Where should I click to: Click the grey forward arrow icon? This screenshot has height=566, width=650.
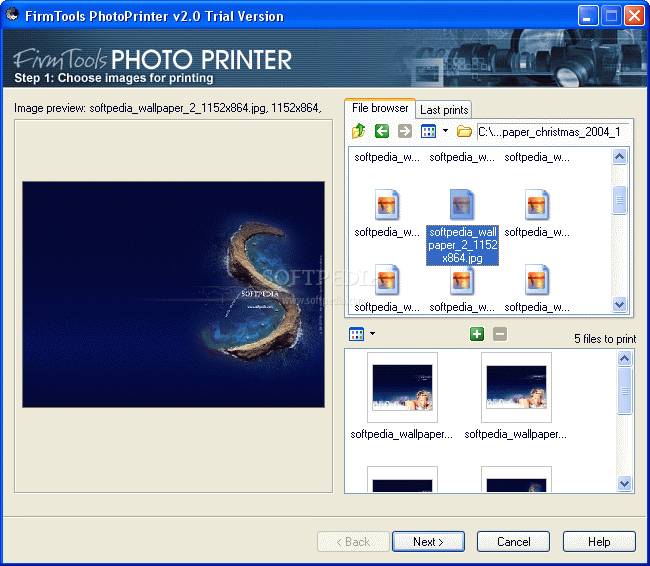coord(405,131)
